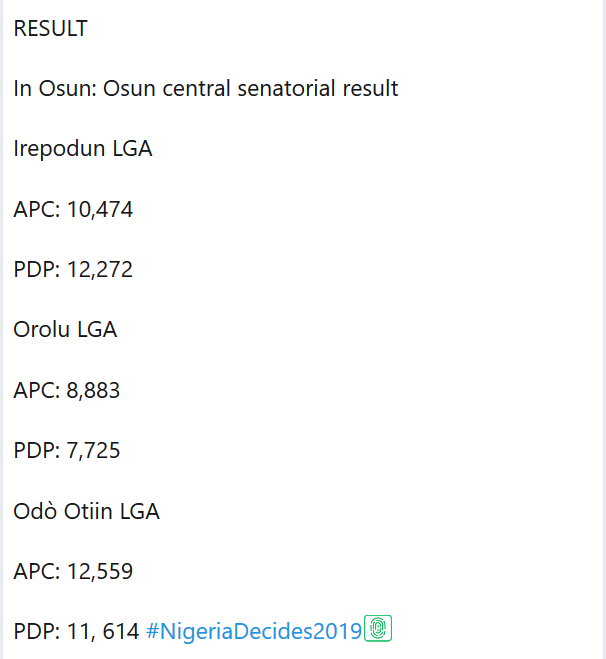Click the PDP label beside the hashtag line
The width and height of the screenshot is (606, 659).
(x=34, y=632)
